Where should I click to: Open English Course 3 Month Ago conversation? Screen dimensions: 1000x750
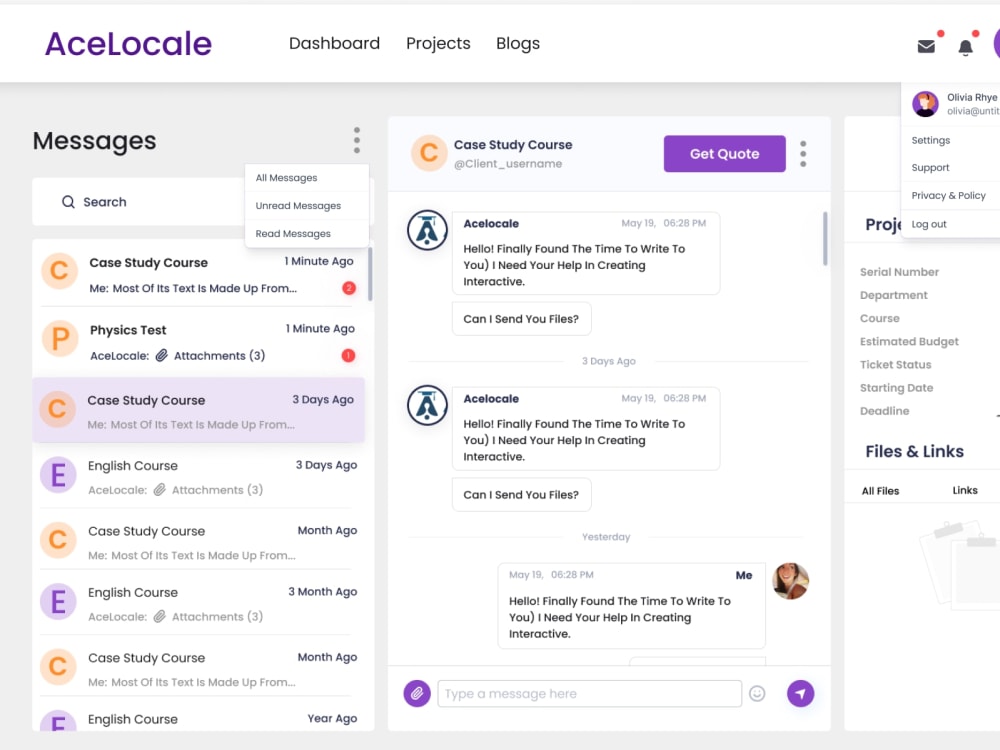(199, 603)
